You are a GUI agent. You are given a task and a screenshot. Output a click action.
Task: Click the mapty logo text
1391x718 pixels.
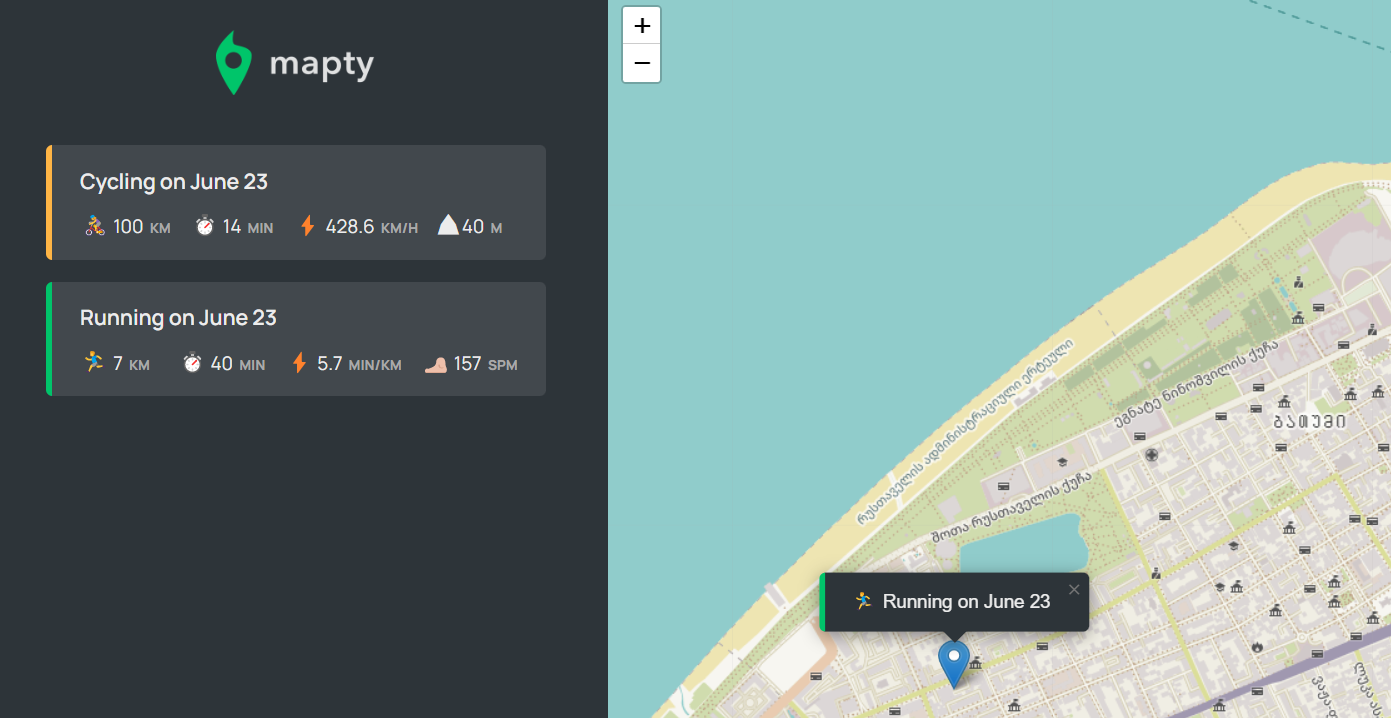tap(322, 65)
